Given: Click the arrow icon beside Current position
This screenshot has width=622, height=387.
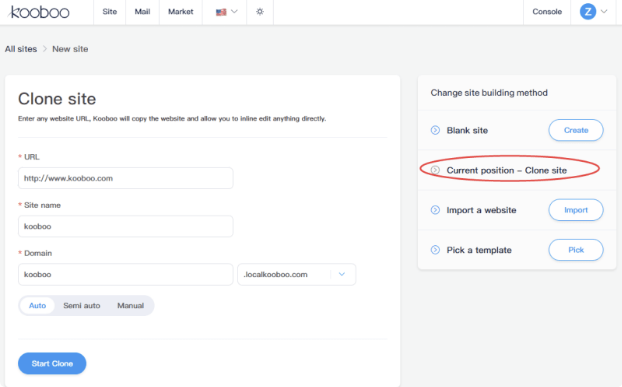Looking at the screenshot, I should point(435,170).
